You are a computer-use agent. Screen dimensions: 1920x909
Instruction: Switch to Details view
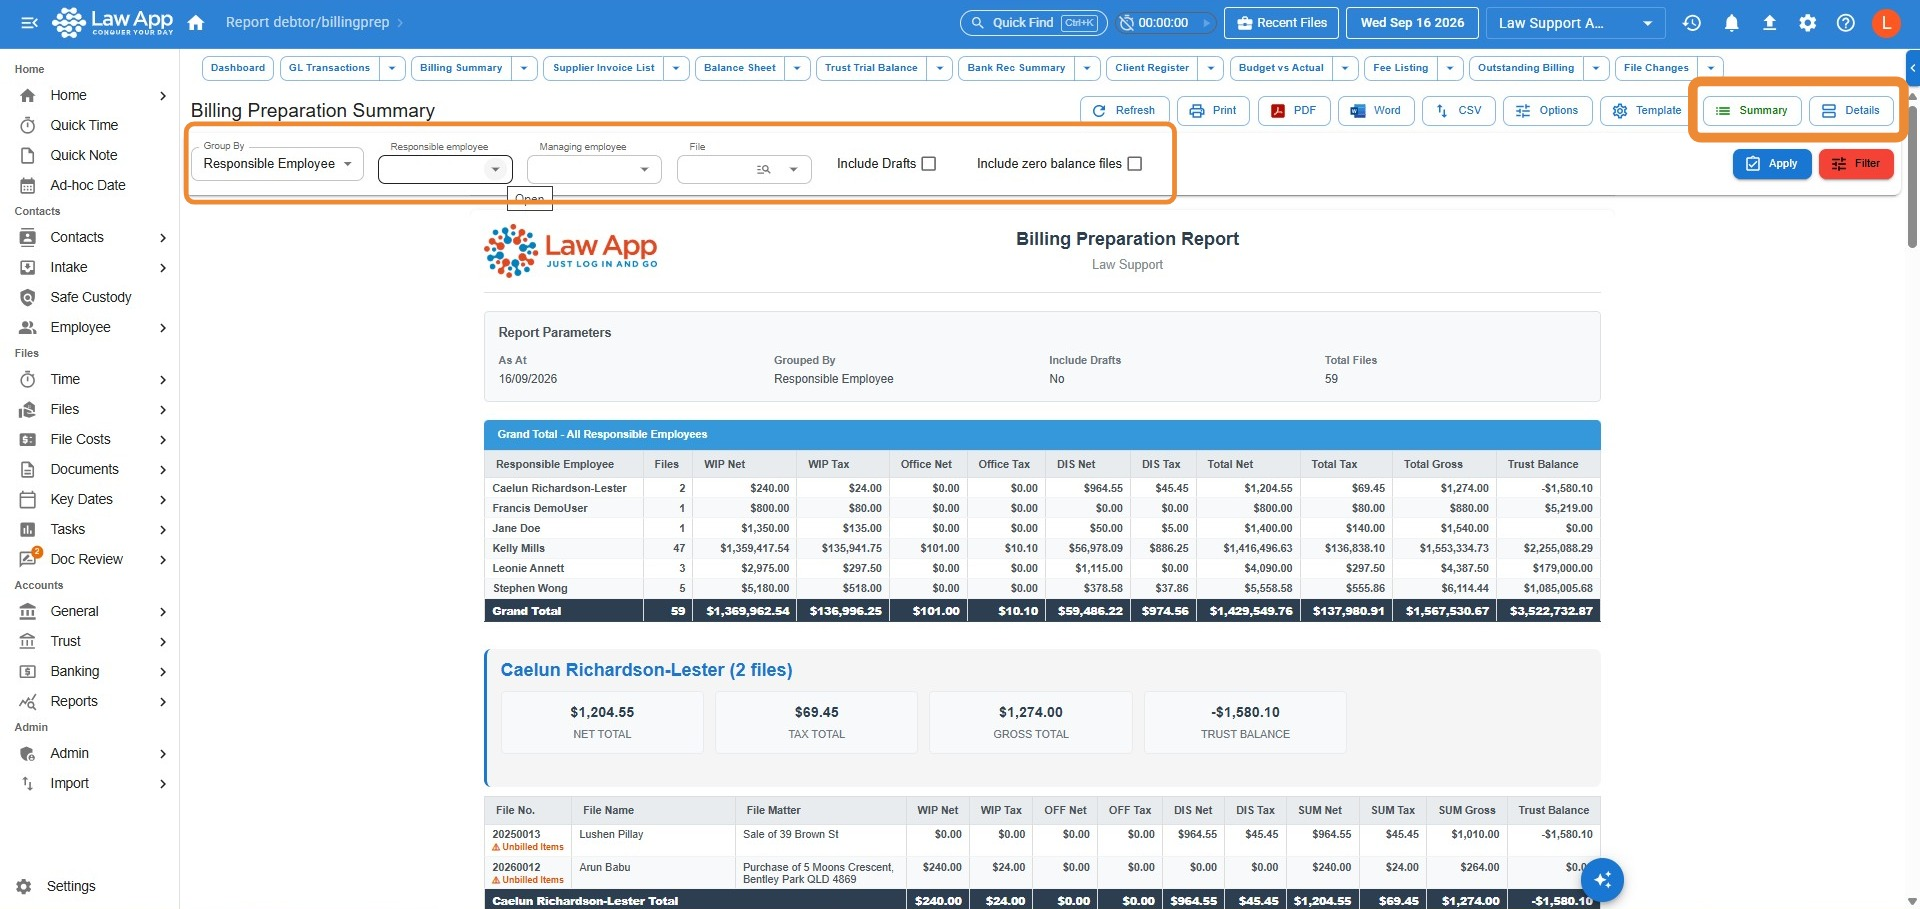(x=1851, y=111)
